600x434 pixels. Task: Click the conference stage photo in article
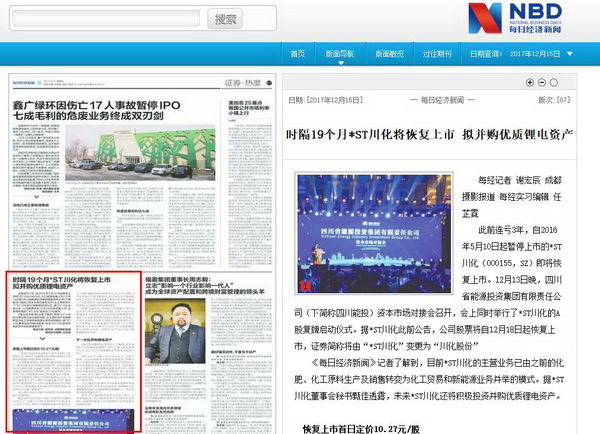coord(374,233)
